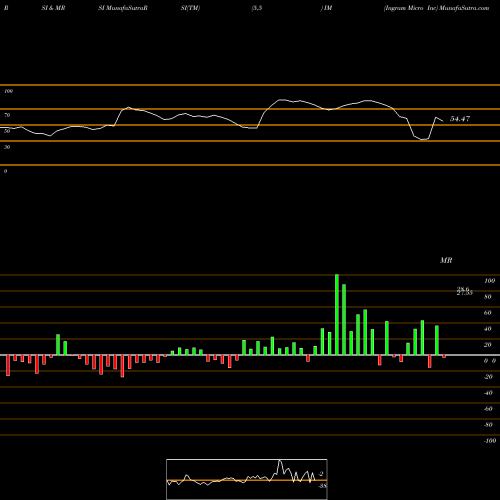
Task: Click the 30 label on the RSI axis
Action: point(7,147)
